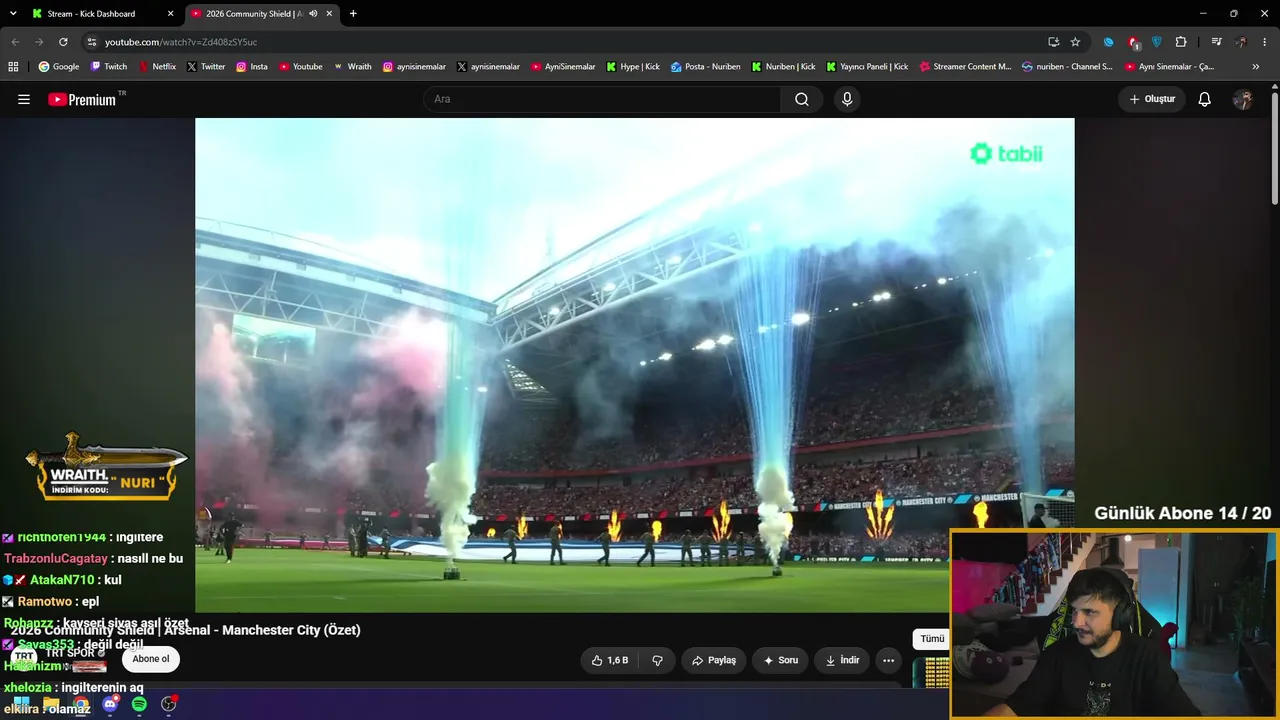Image resolution: width=1280 pixels, height=720 pixels.
Task: Open the Windows Start menu
Action: [21, 704]
